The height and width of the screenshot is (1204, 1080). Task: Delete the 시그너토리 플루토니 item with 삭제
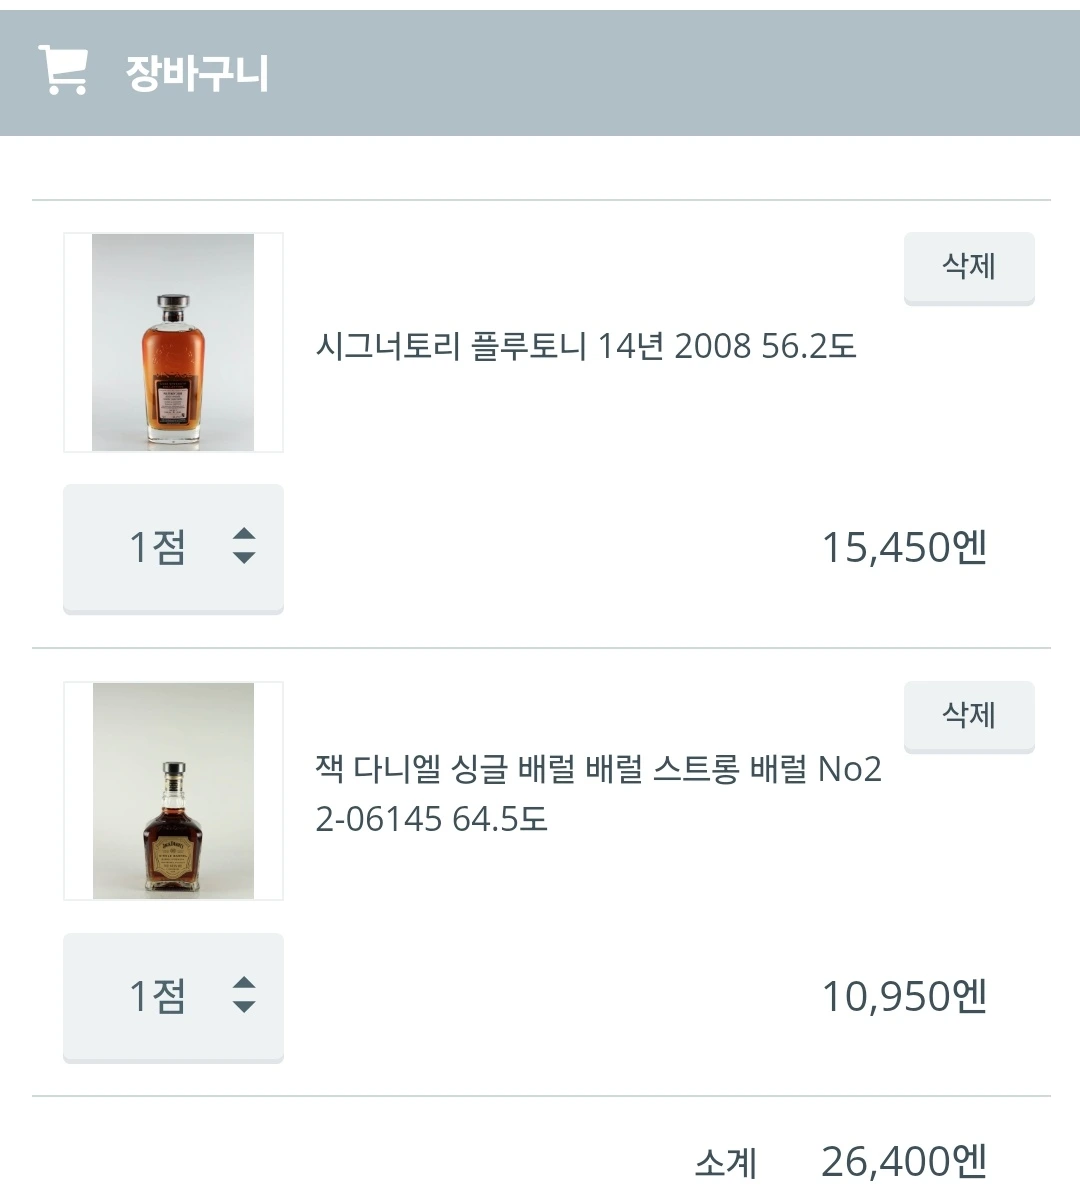tap(968, 267)
